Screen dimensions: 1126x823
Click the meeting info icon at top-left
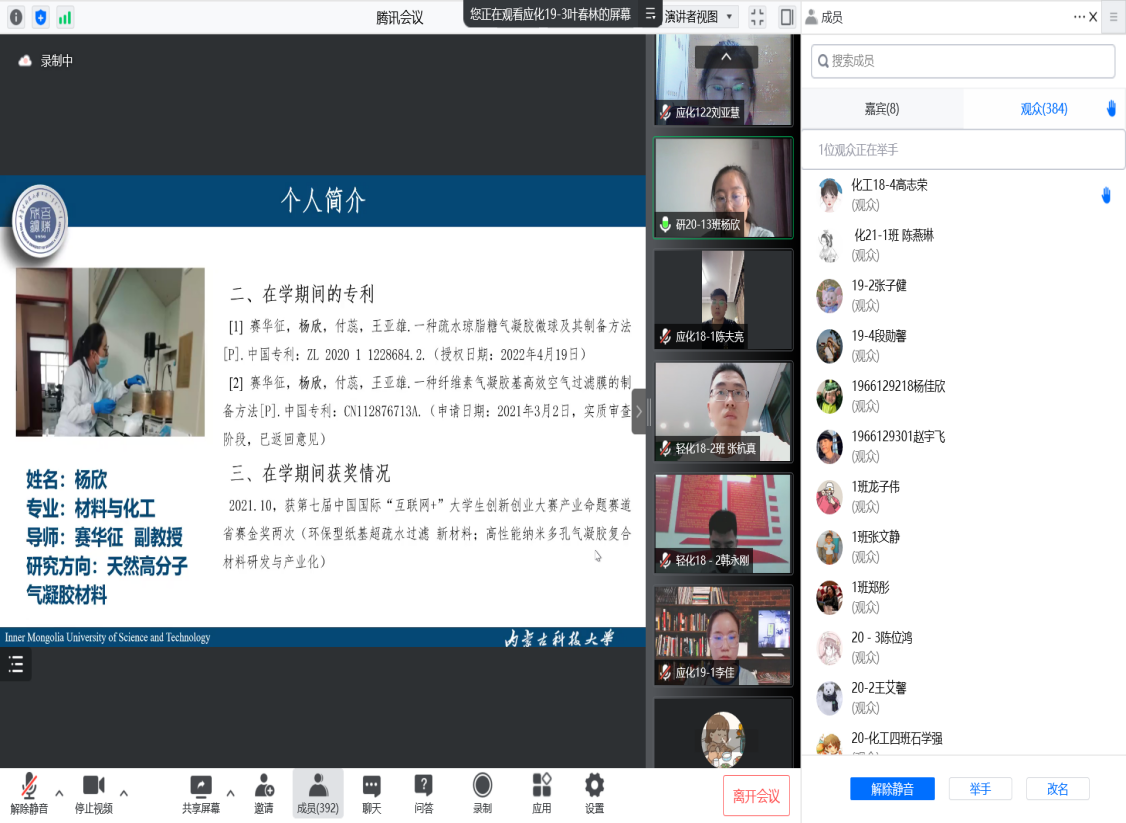16,17
